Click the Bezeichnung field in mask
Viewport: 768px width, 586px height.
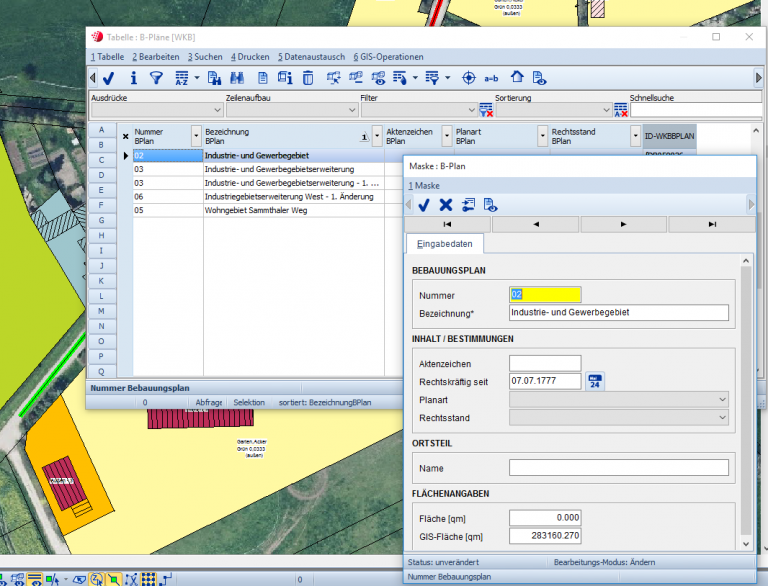coord(619,313)
